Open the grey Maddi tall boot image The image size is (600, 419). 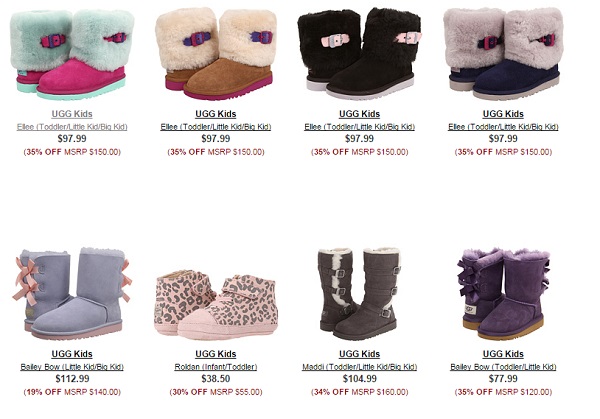359,293
